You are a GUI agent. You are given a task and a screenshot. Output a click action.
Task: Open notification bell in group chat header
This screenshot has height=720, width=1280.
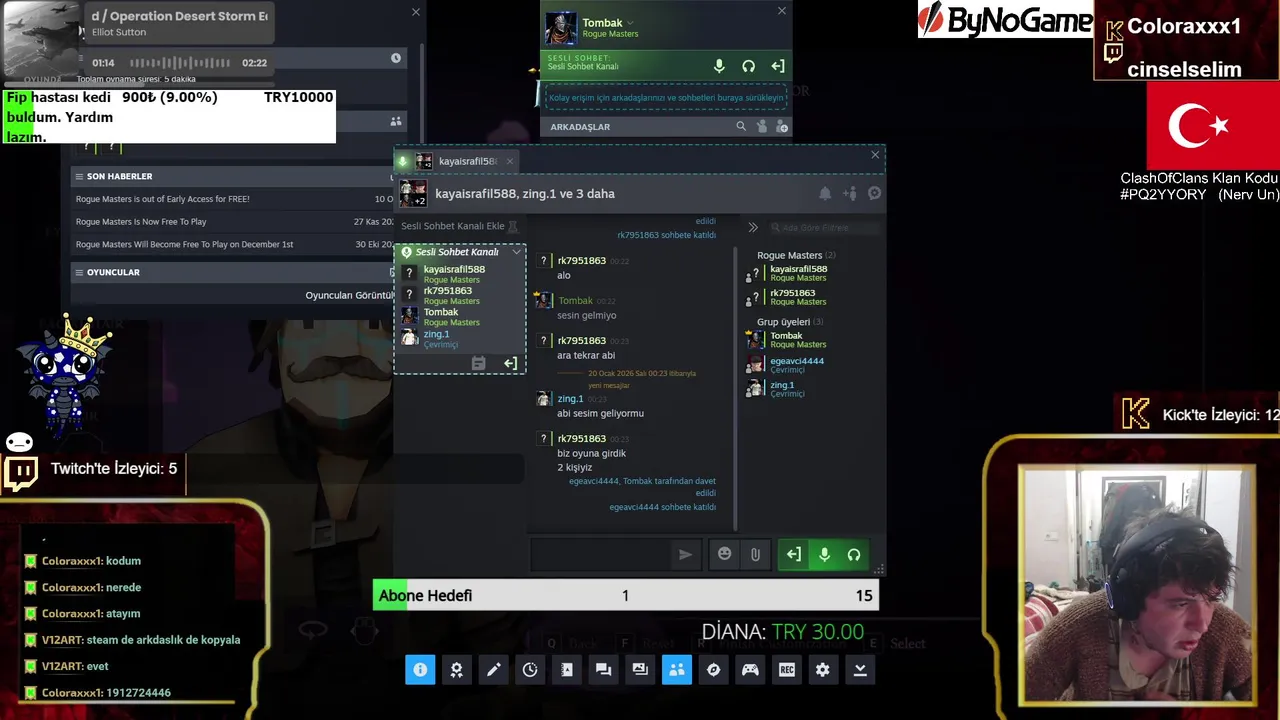(825, 194)
